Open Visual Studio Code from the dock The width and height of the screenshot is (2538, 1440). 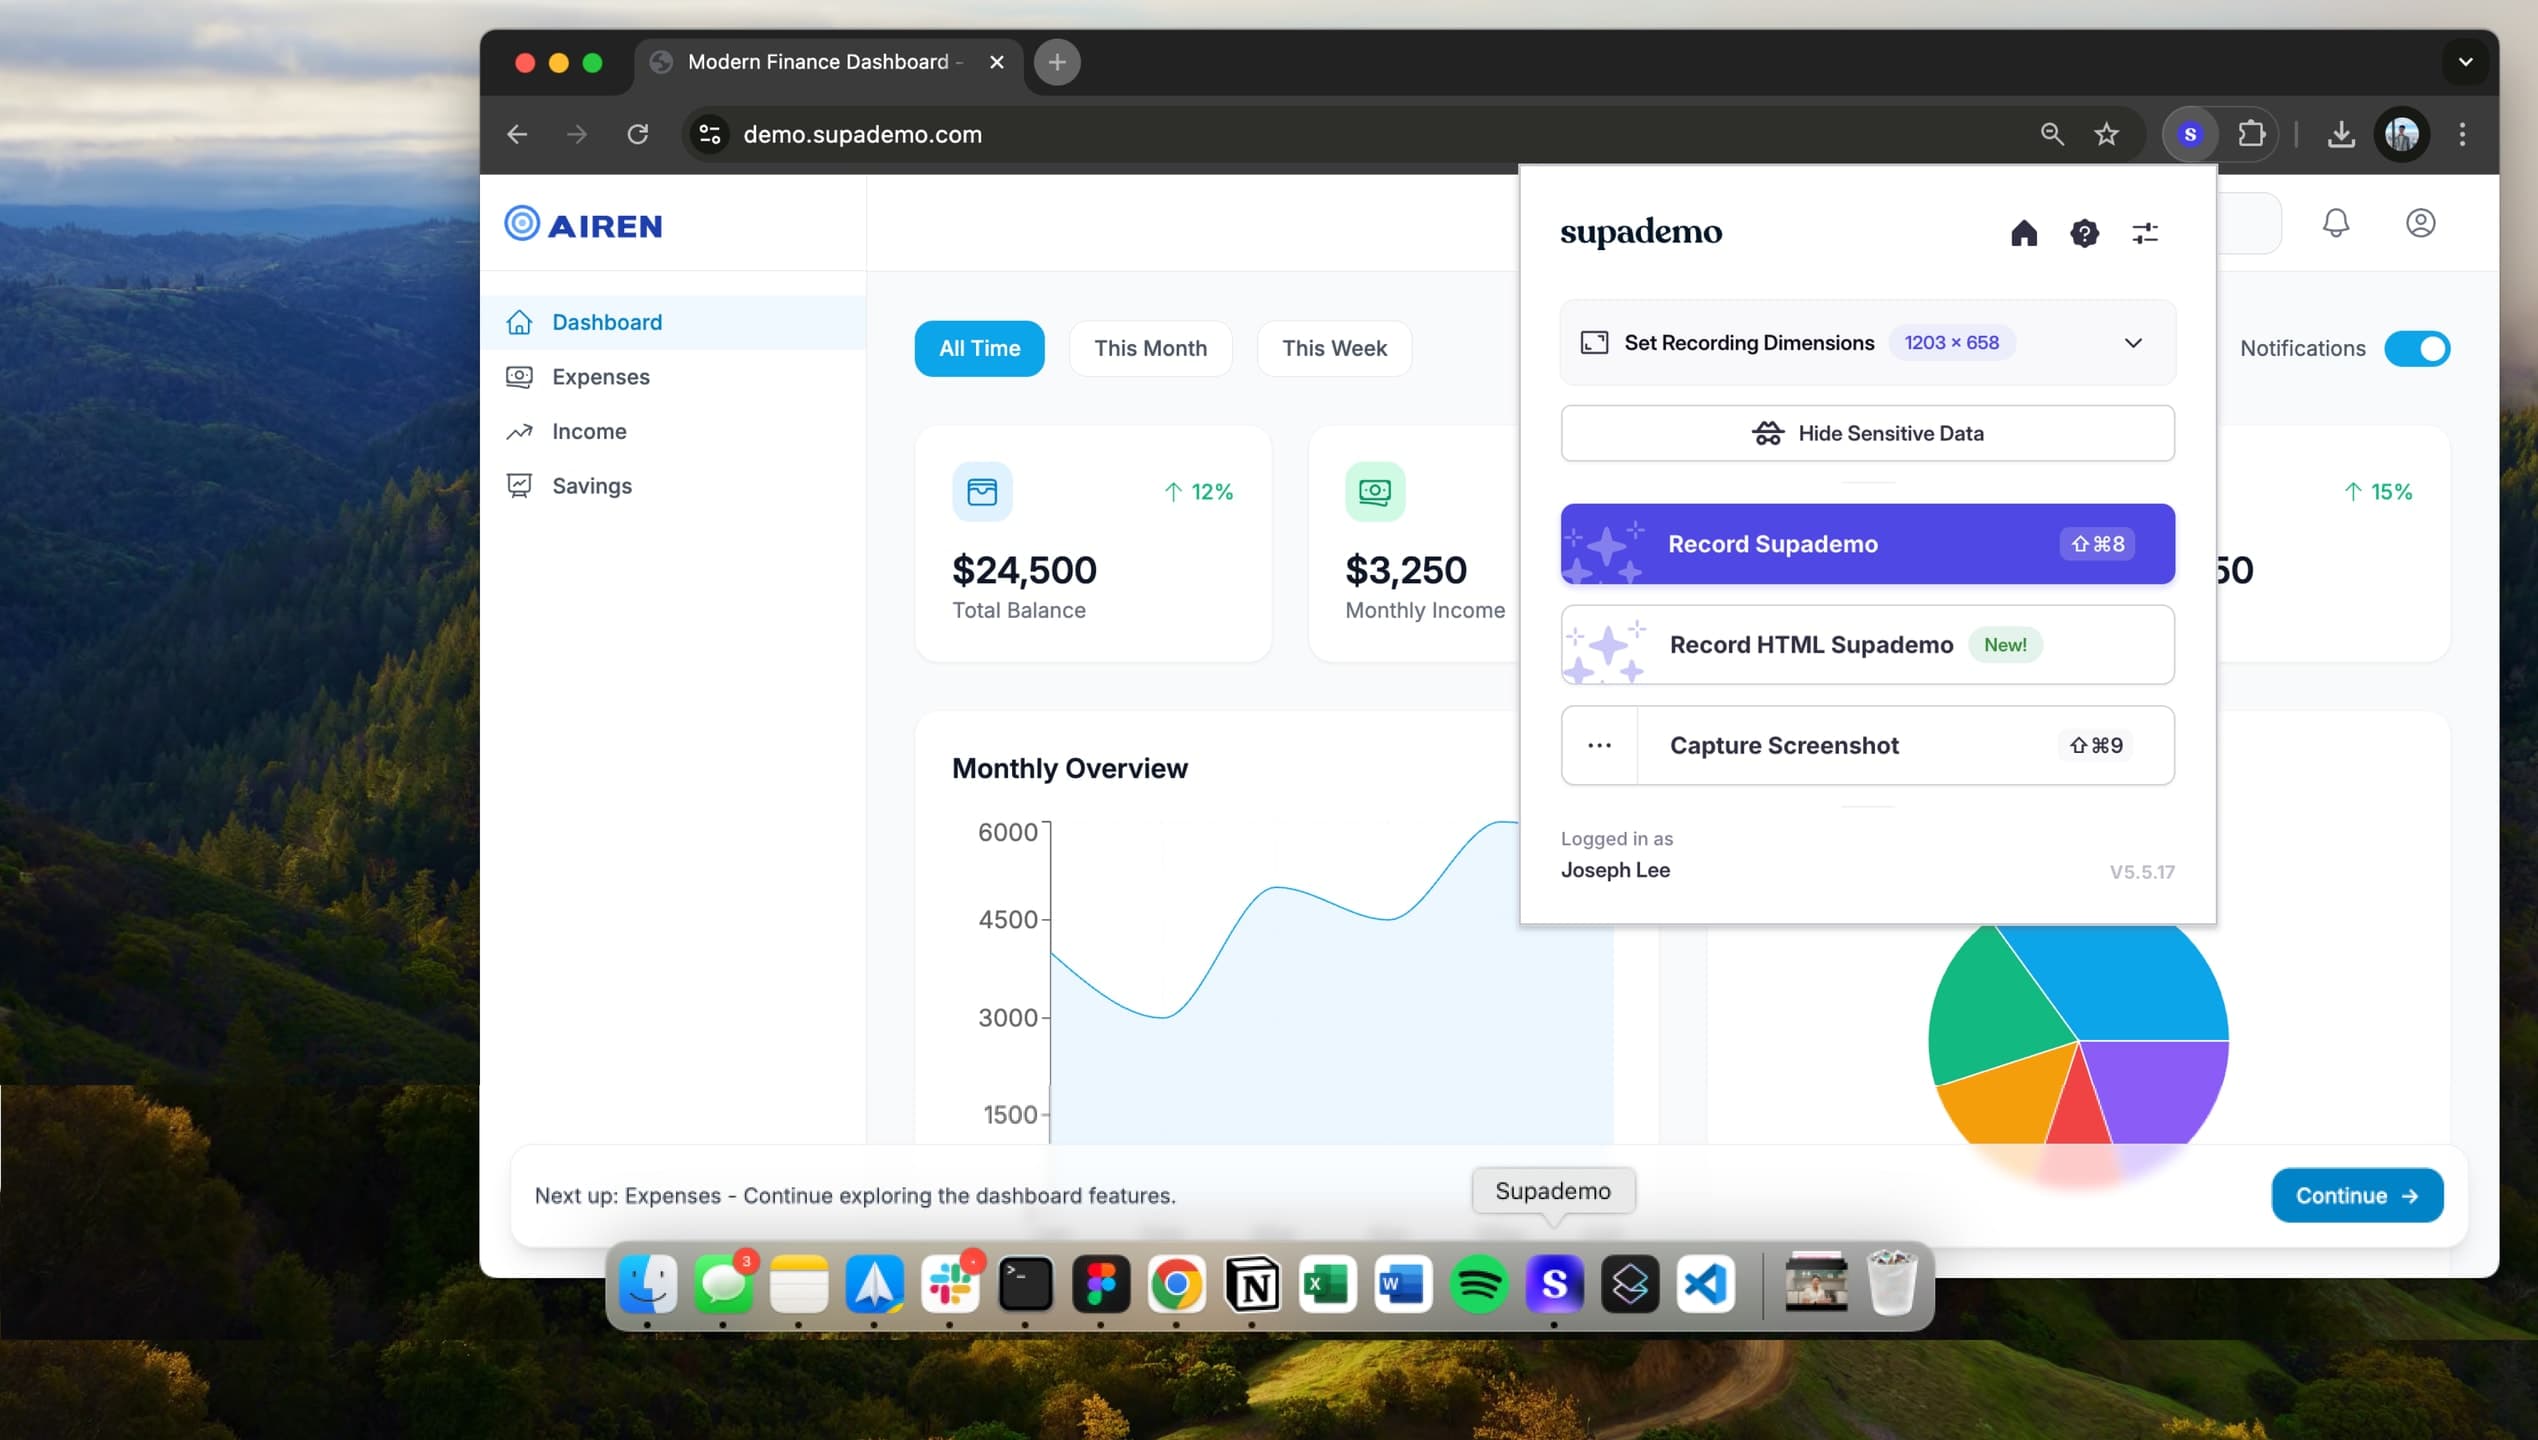coord(1705,1284)
